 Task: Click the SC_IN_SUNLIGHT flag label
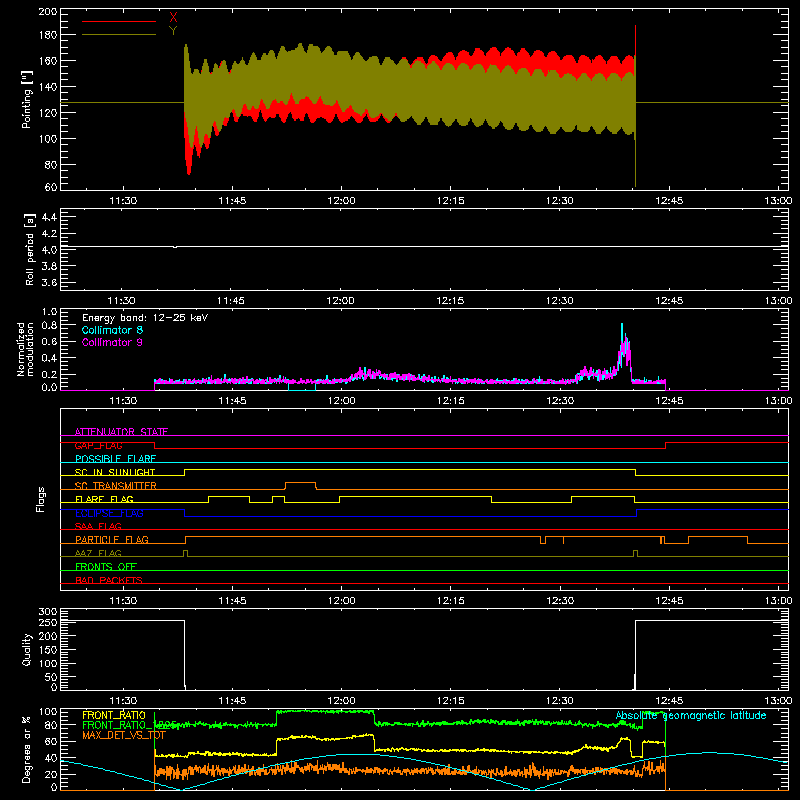pos(115,472)
